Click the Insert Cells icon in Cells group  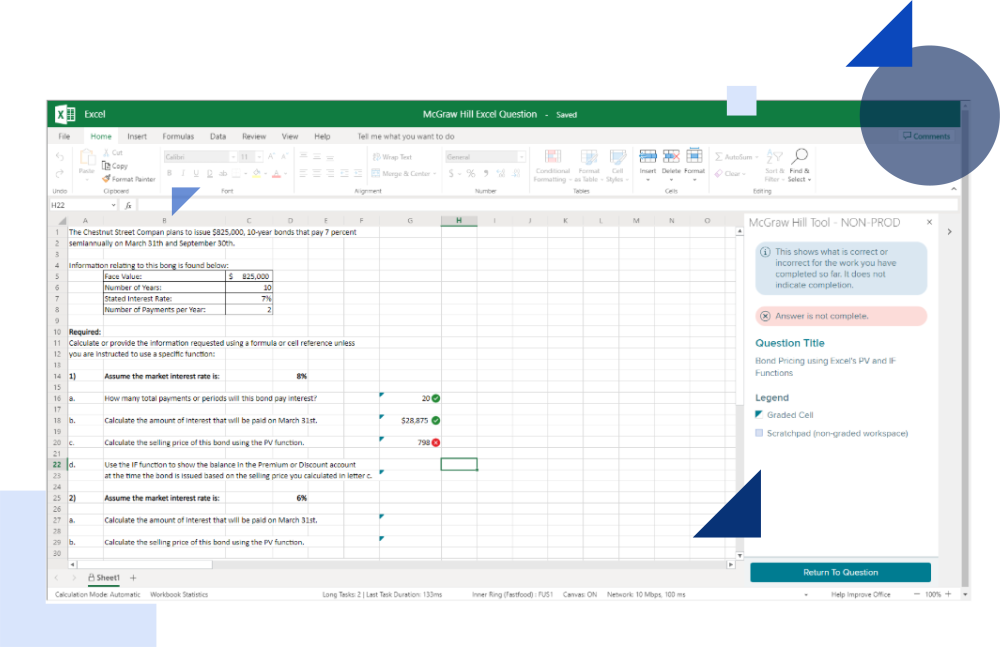(648, 156)
